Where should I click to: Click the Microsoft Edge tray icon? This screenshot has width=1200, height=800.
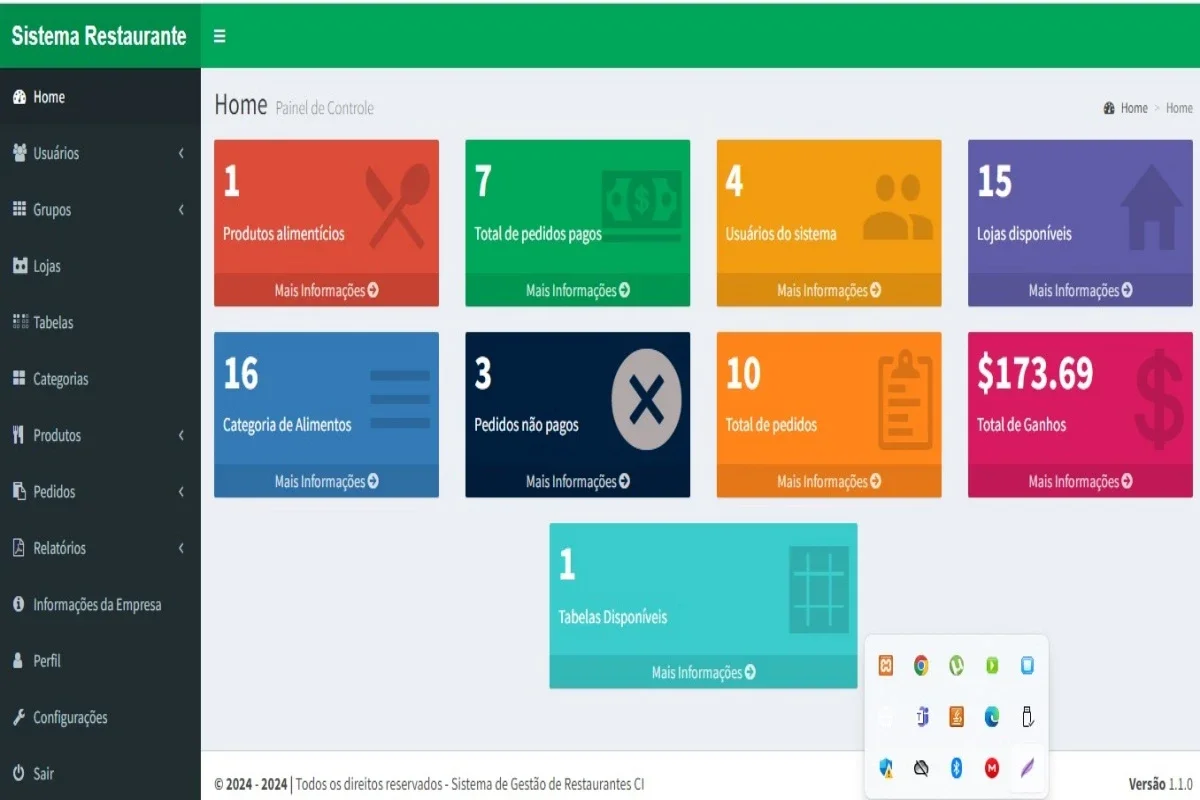992,716
